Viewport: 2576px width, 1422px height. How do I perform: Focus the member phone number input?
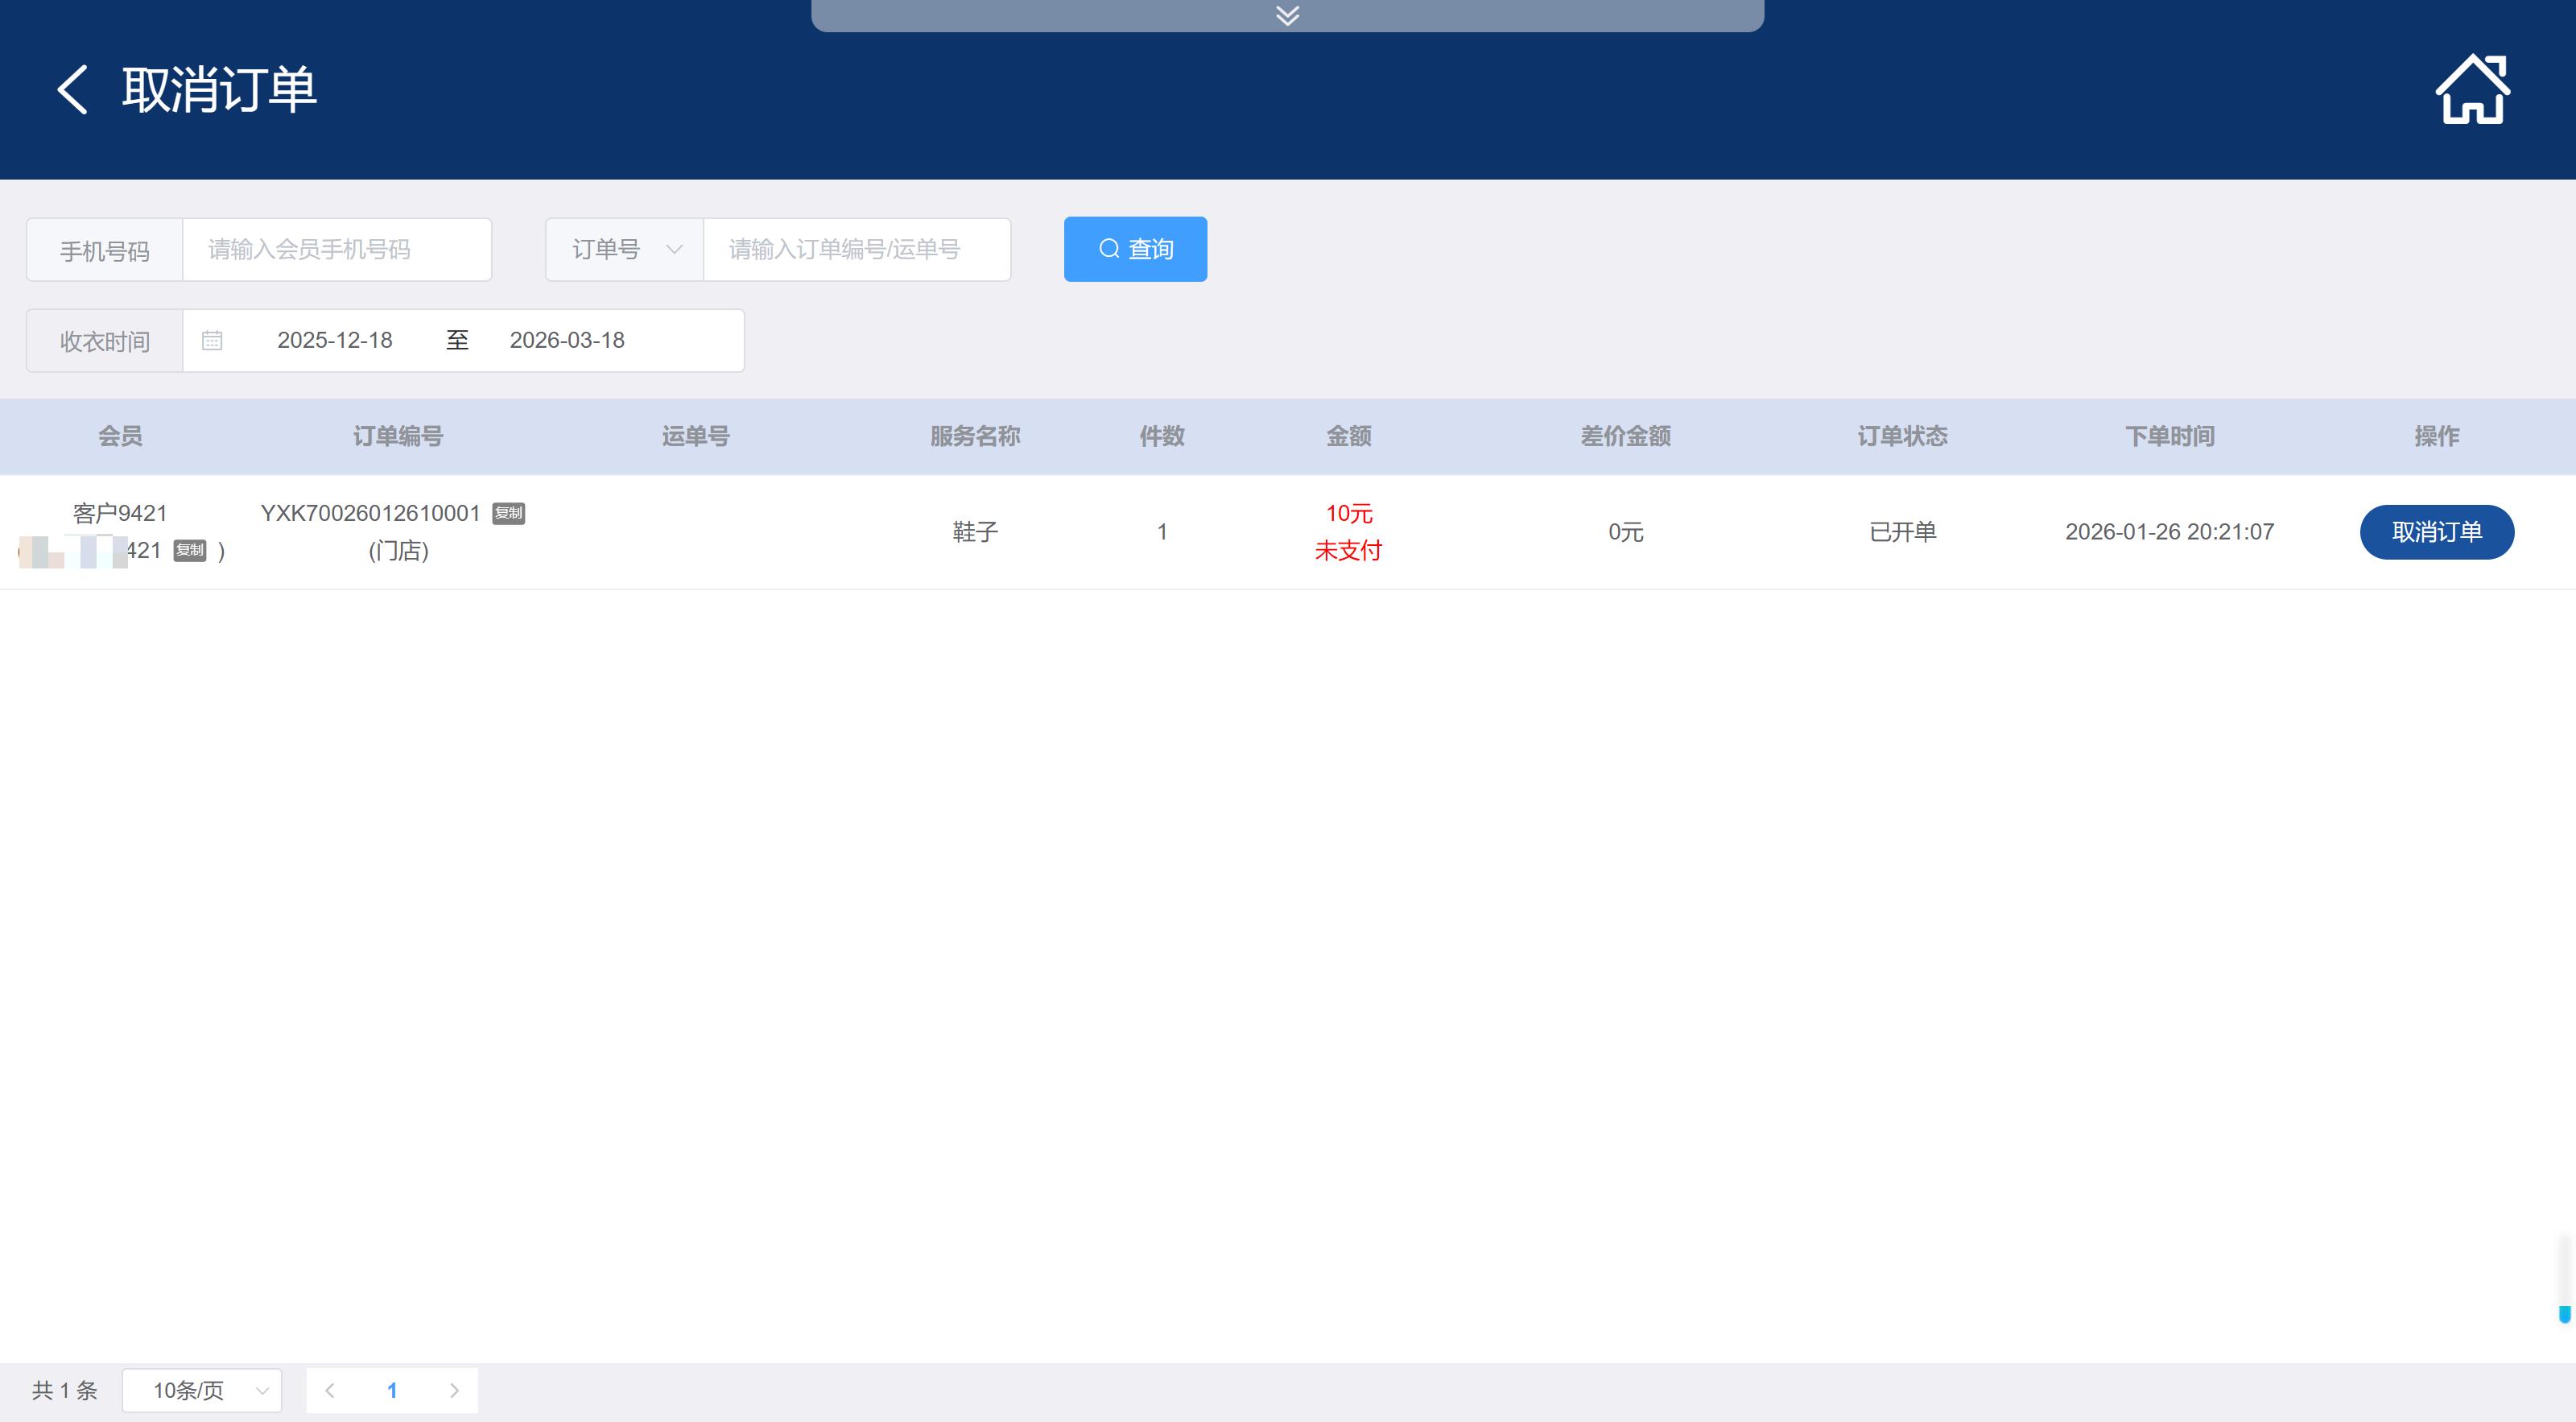(x=336, y=249)
